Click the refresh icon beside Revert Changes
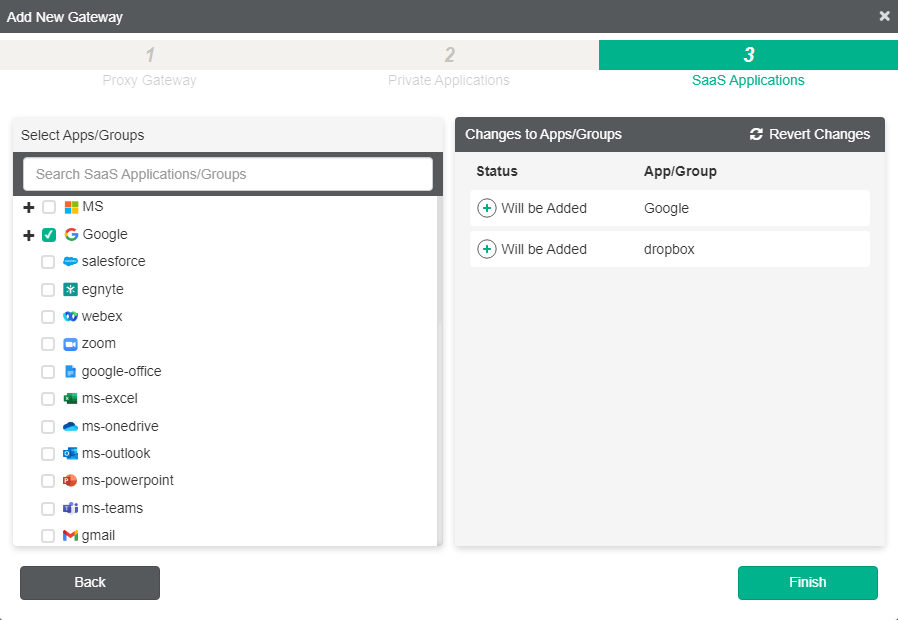This screenshot has height=620, width=898. (x=757, y=134)
